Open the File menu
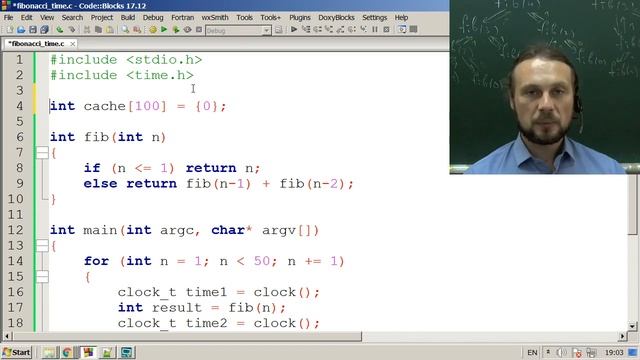640x360 pixels. point(8,18)
